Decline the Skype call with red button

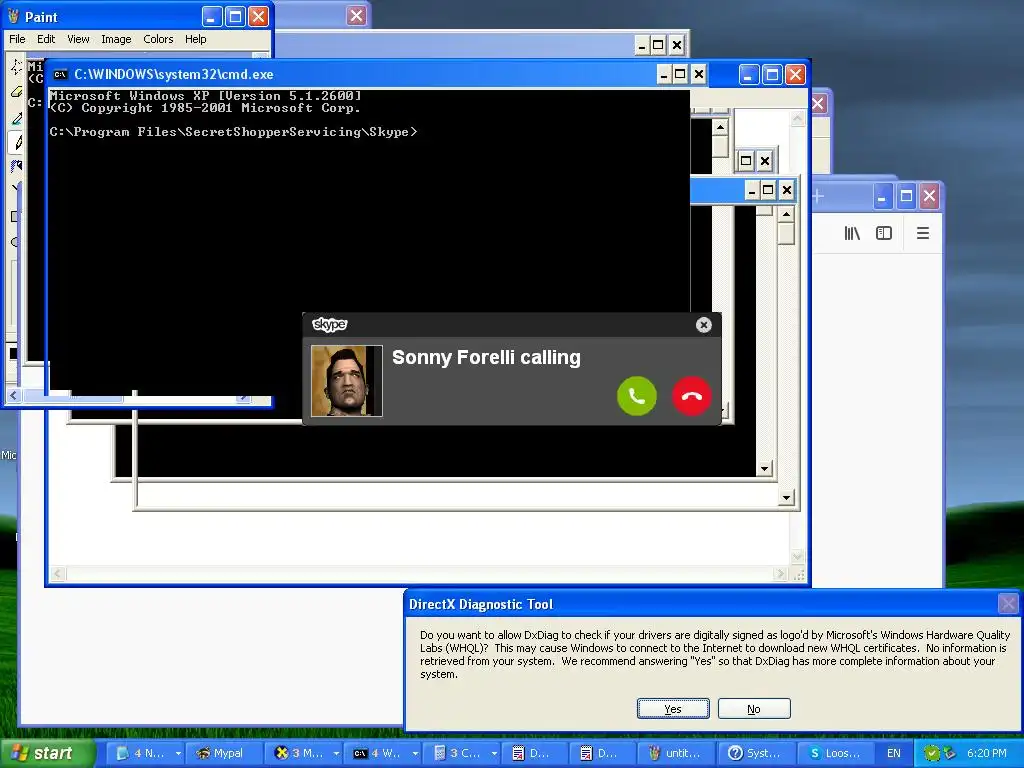pyautogui.click(x=692, y=396)
